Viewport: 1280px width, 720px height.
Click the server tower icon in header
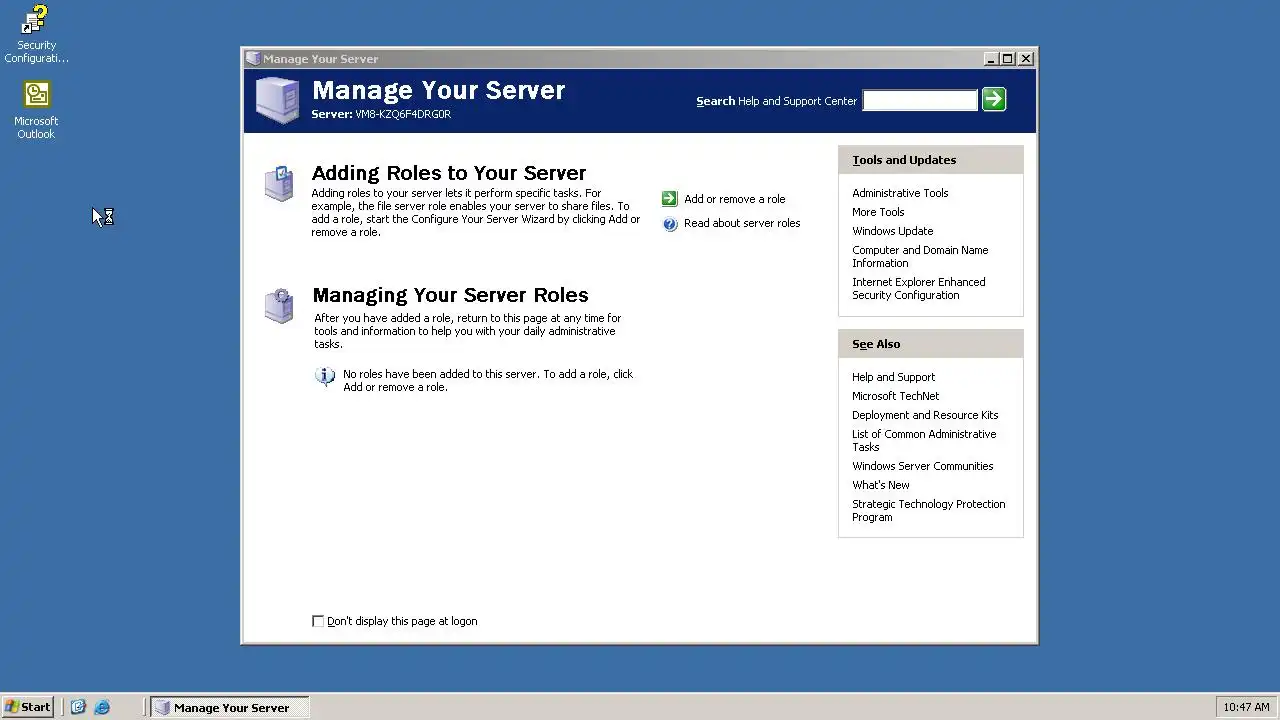[277, 101]
